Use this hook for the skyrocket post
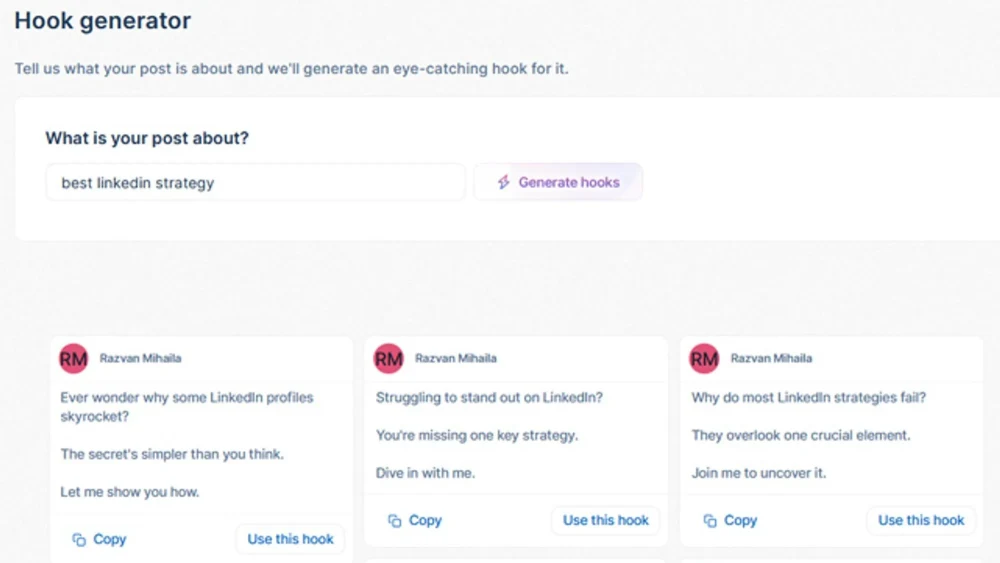This screenshot has width=1000, height=563. [x=290, y=539]
